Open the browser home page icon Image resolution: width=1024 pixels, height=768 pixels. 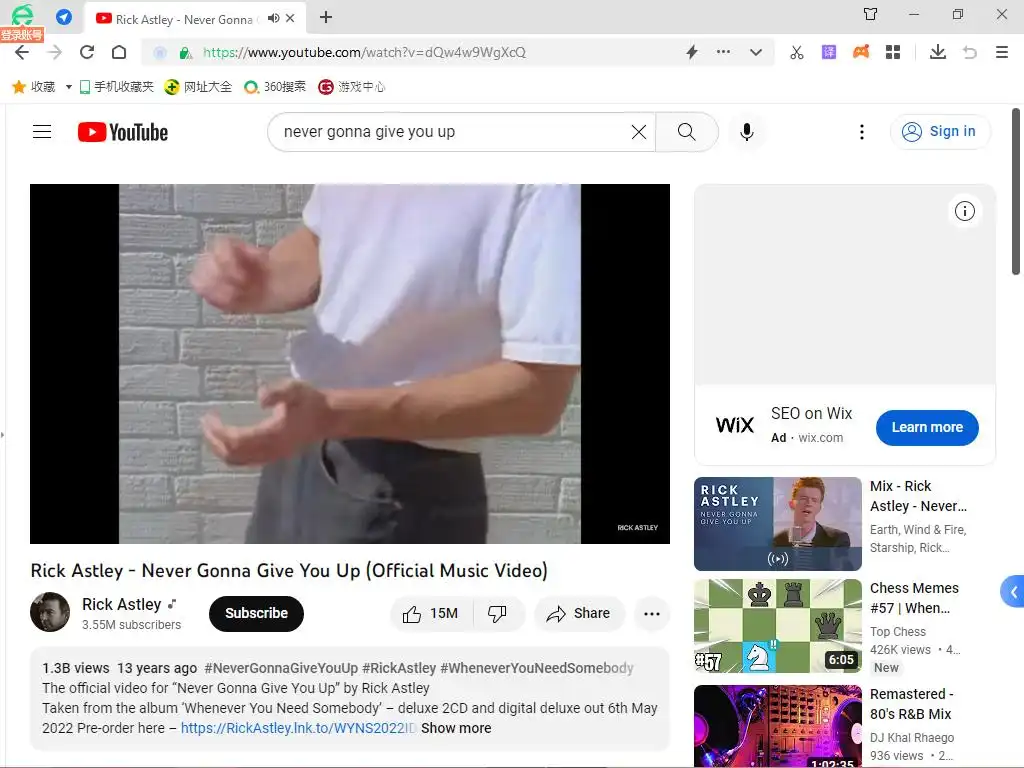point(119,52)
